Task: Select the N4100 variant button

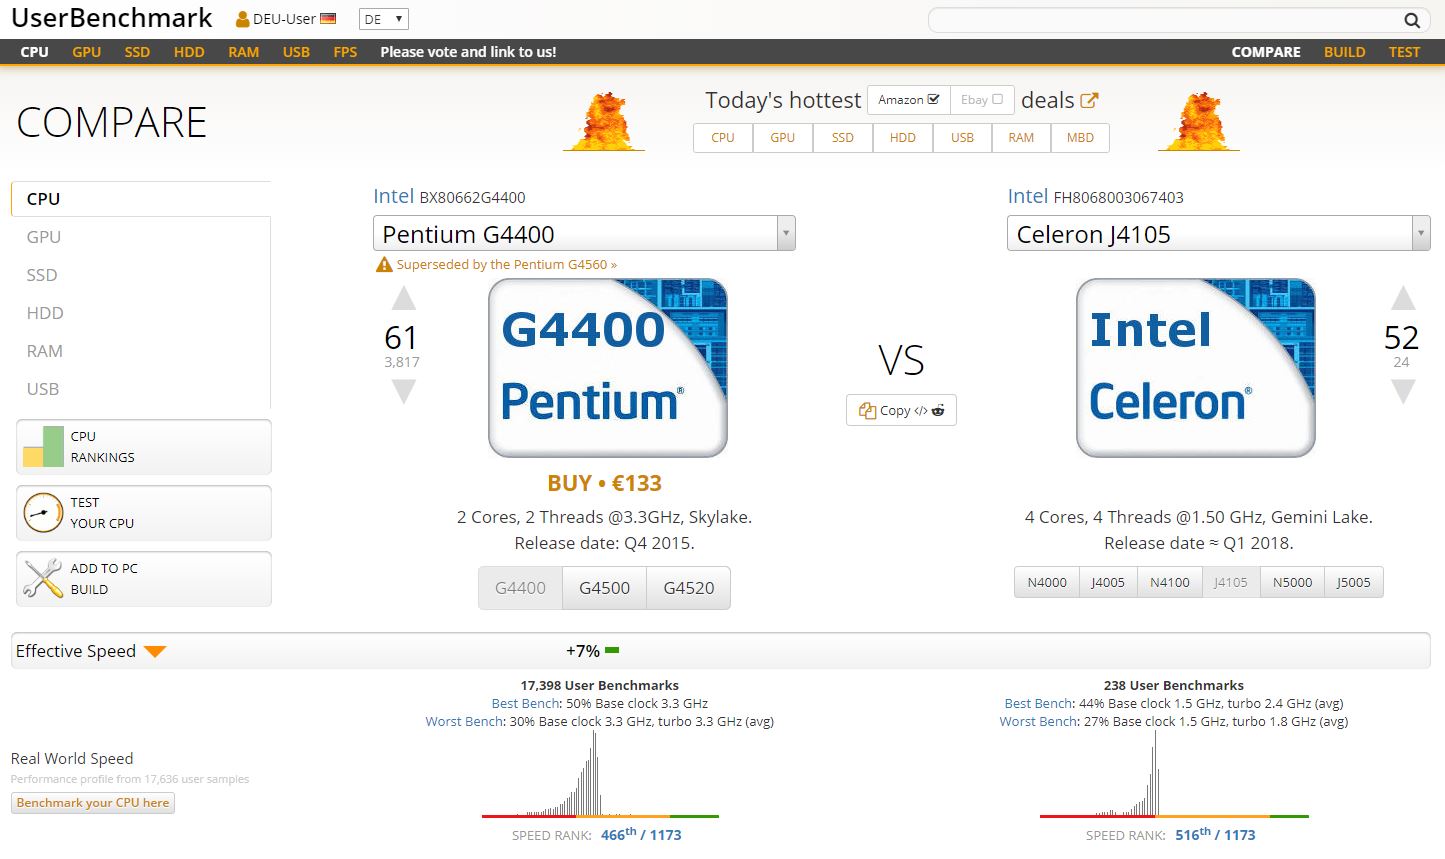Action: 1170,582
